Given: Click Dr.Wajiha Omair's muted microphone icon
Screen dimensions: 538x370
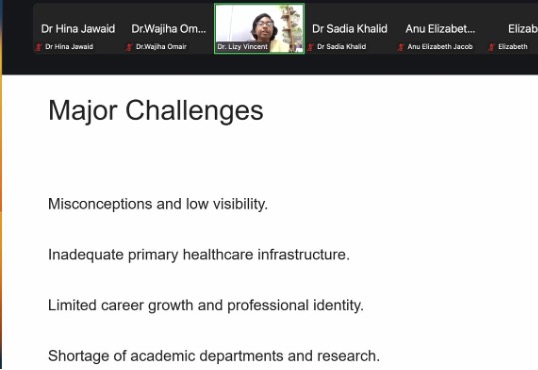Looking at the screenshot, I should click(x=129, y=47).
